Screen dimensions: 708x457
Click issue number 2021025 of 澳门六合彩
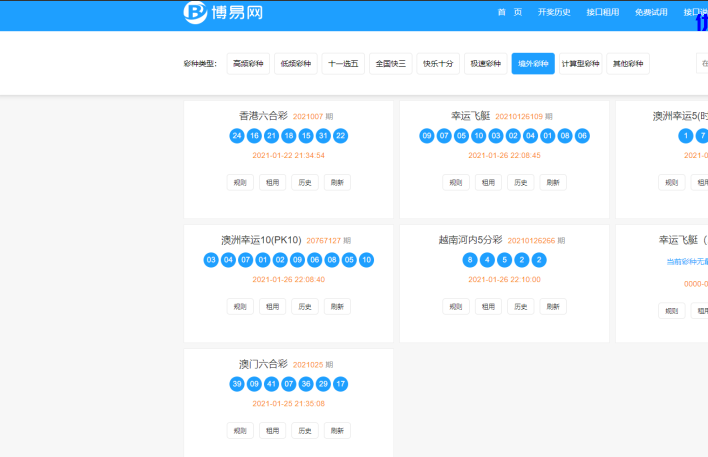click(x=308, y=365)
